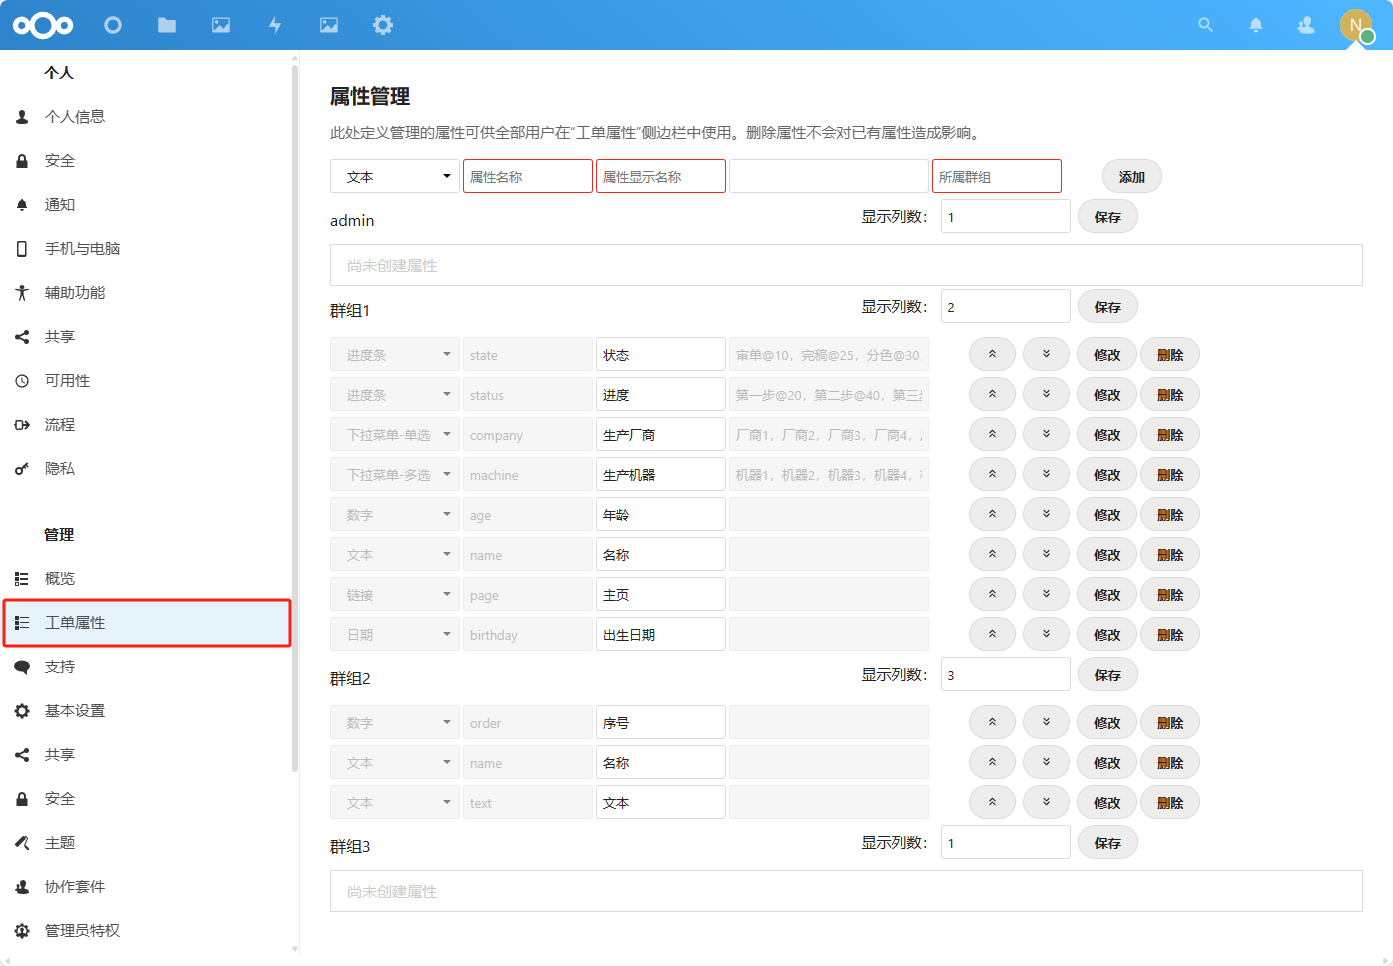Open the new attribute type dropdown 文本
This screenshot has width=1393, height=966.
point(395,176)
